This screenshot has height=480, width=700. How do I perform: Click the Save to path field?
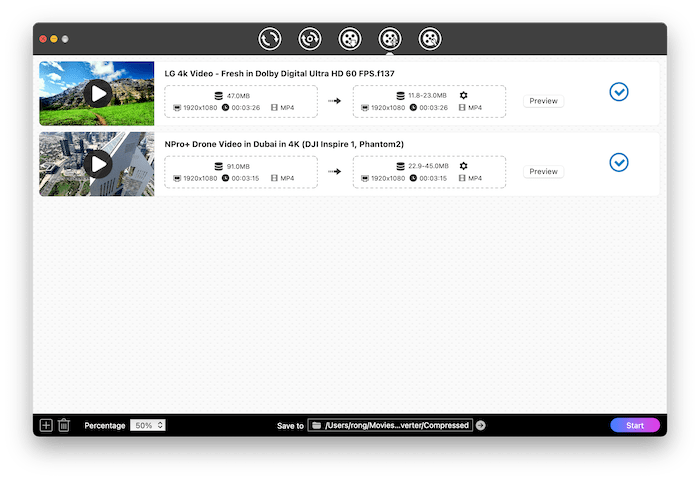pyautogui.click(x=390, y=425)
